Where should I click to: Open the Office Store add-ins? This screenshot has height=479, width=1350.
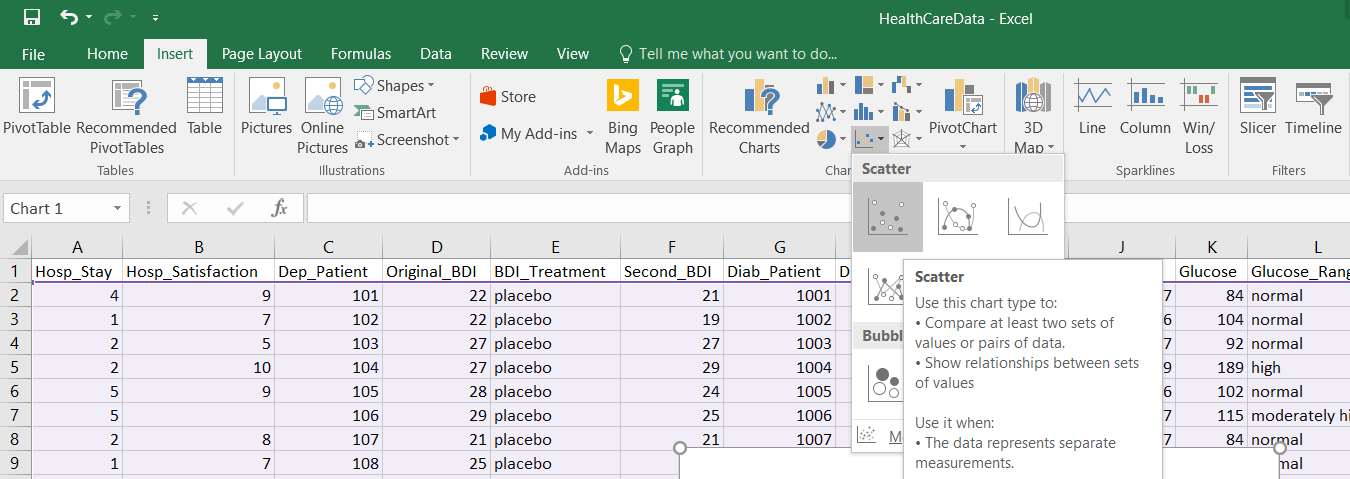coord(507,97)
